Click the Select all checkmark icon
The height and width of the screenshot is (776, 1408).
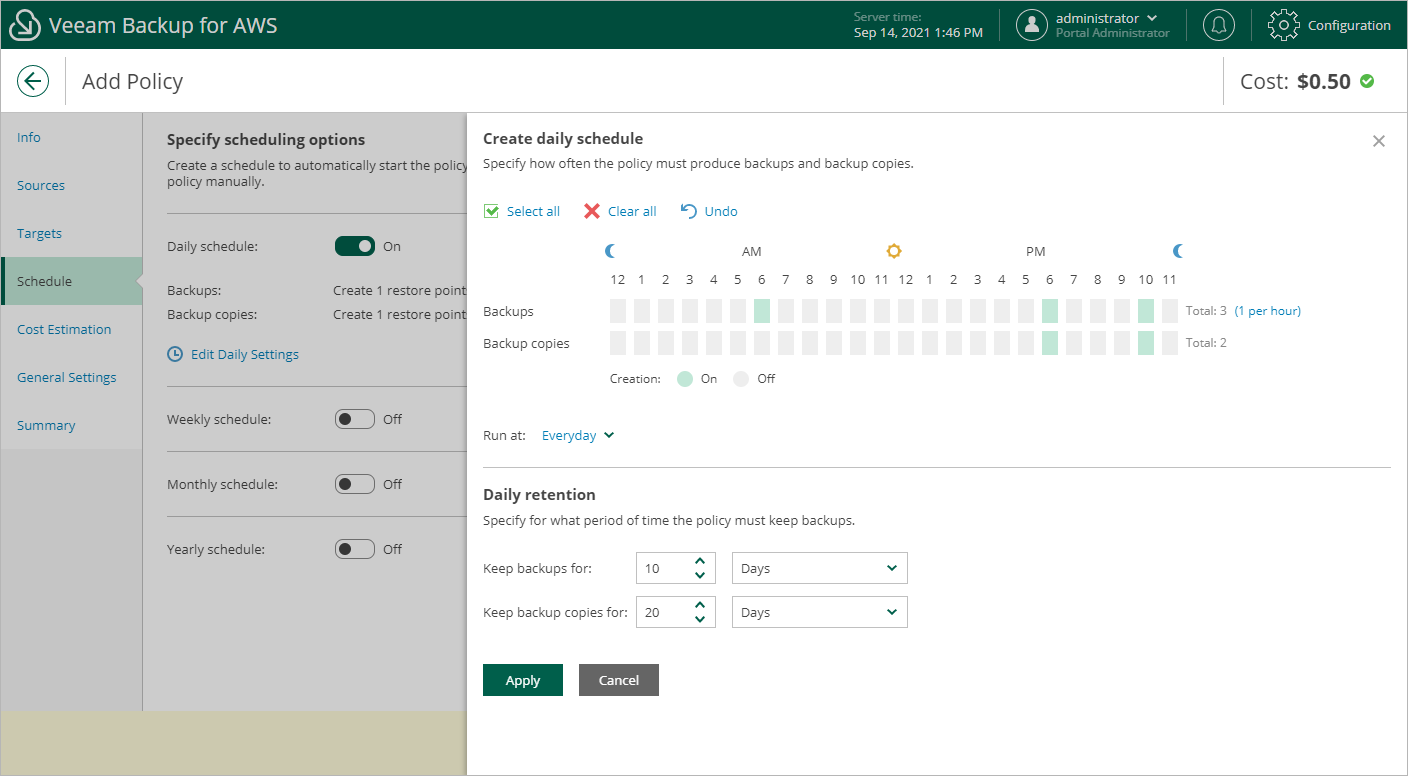click(491, 211)
